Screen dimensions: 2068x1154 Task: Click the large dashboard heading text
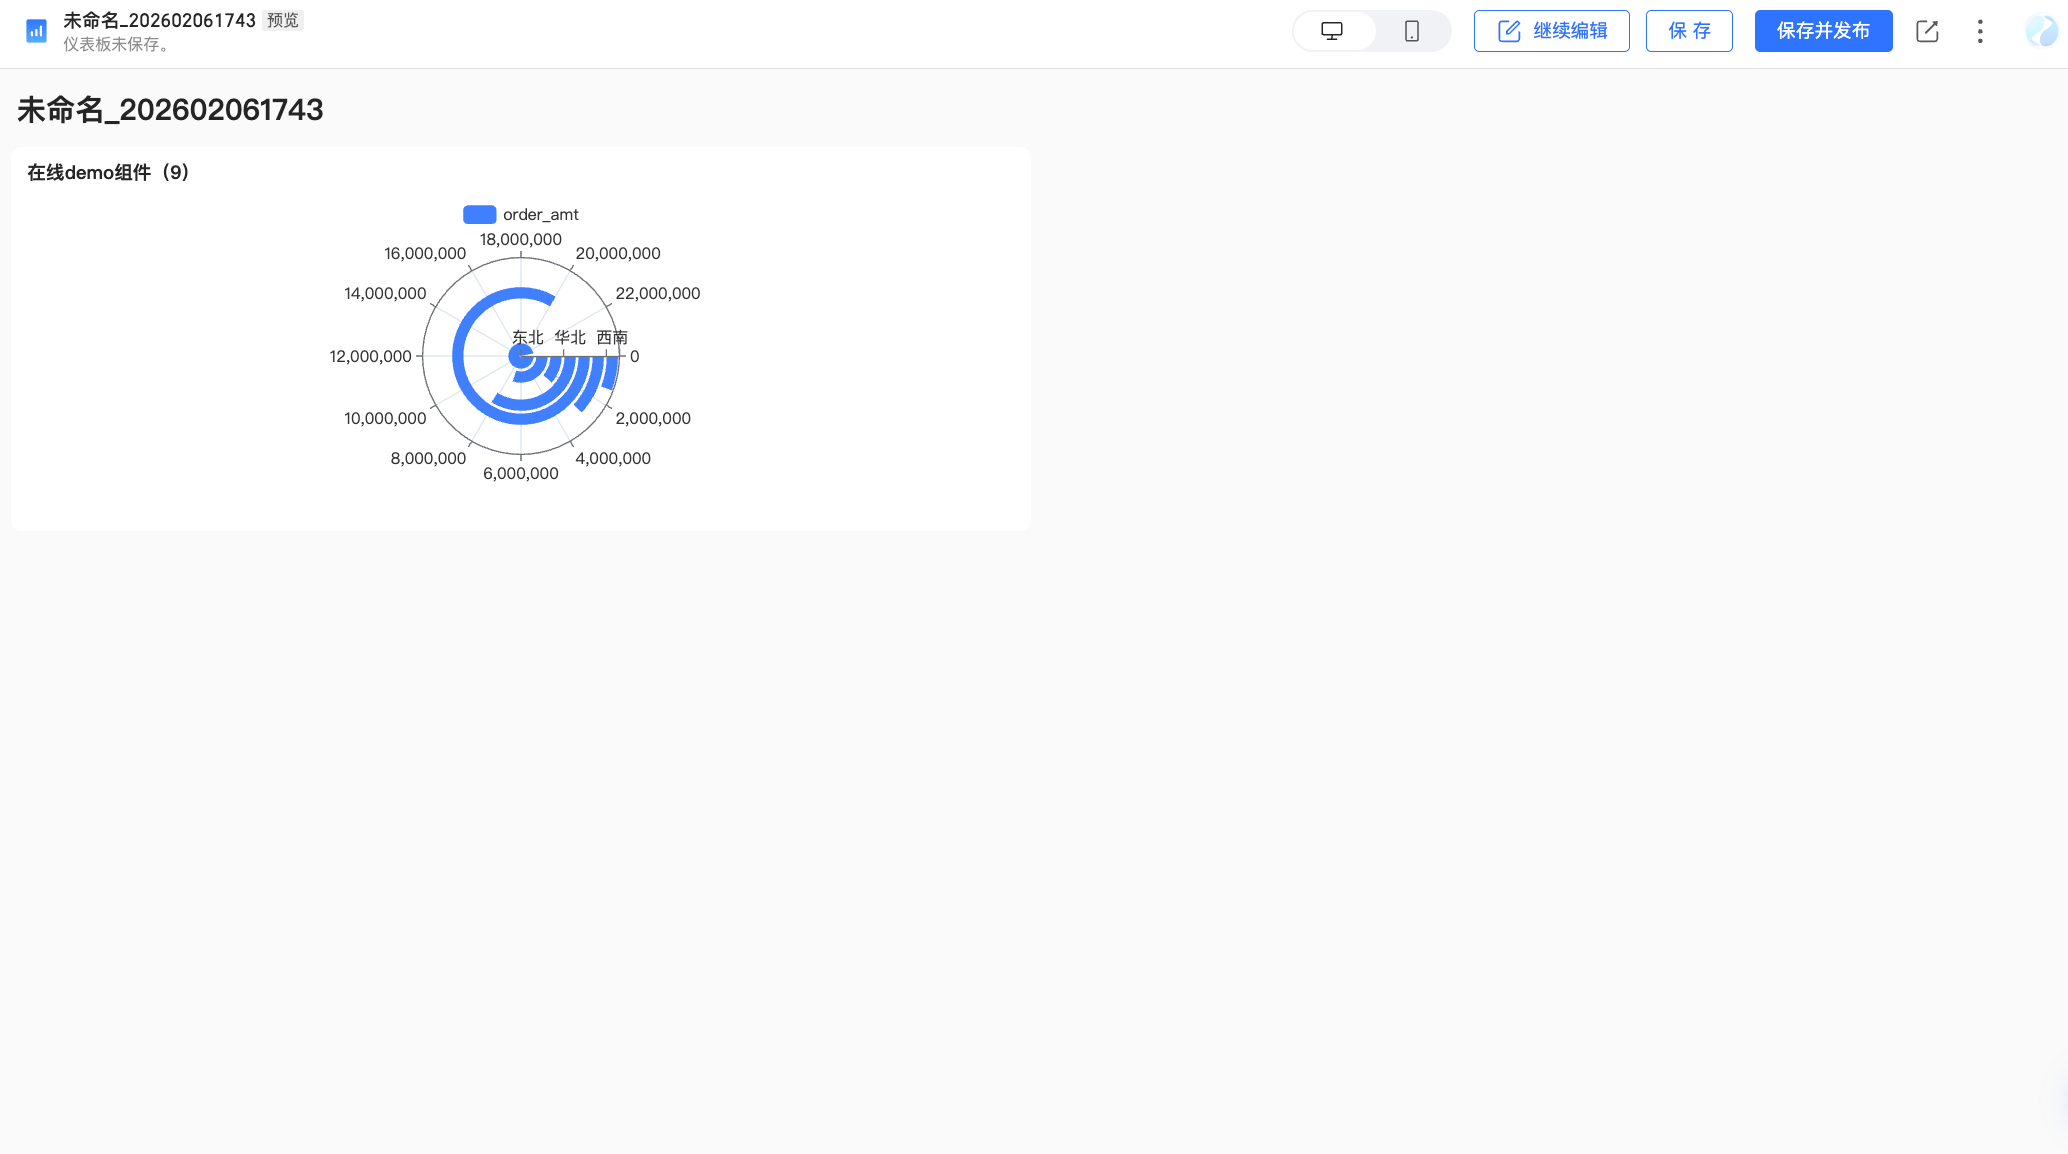click(170, 110)
